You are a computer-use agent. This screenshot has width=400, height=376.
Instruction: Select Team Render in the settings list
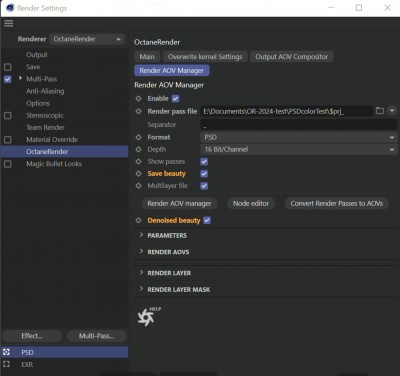pos(45,127)
